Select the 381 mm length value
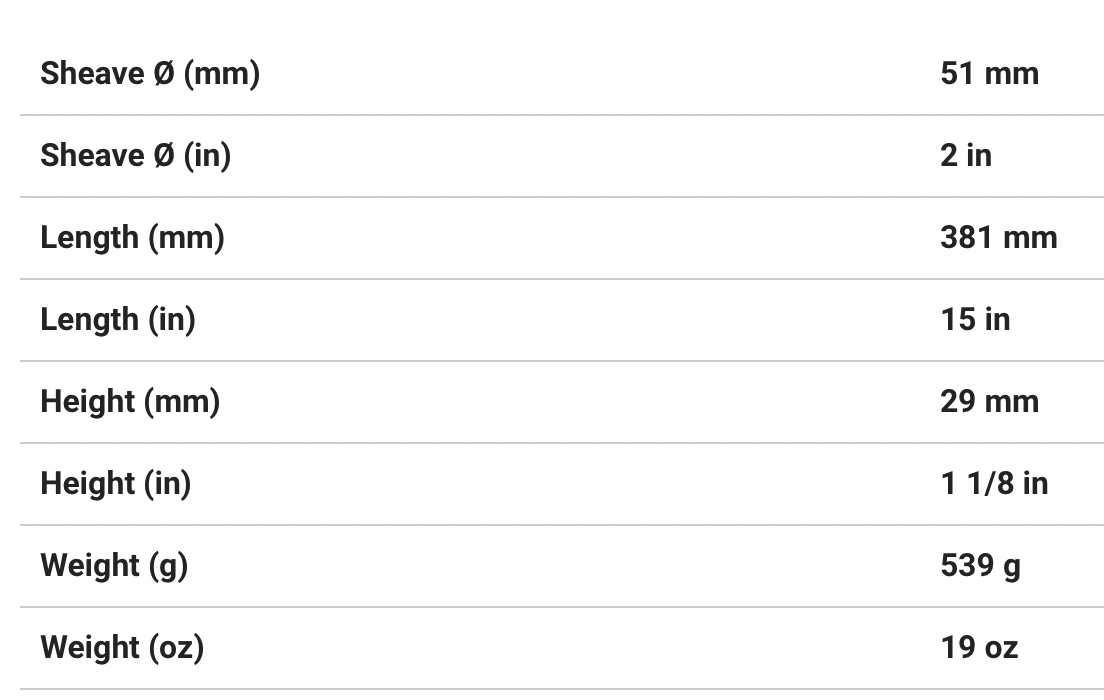 click(x=998, y=238)
